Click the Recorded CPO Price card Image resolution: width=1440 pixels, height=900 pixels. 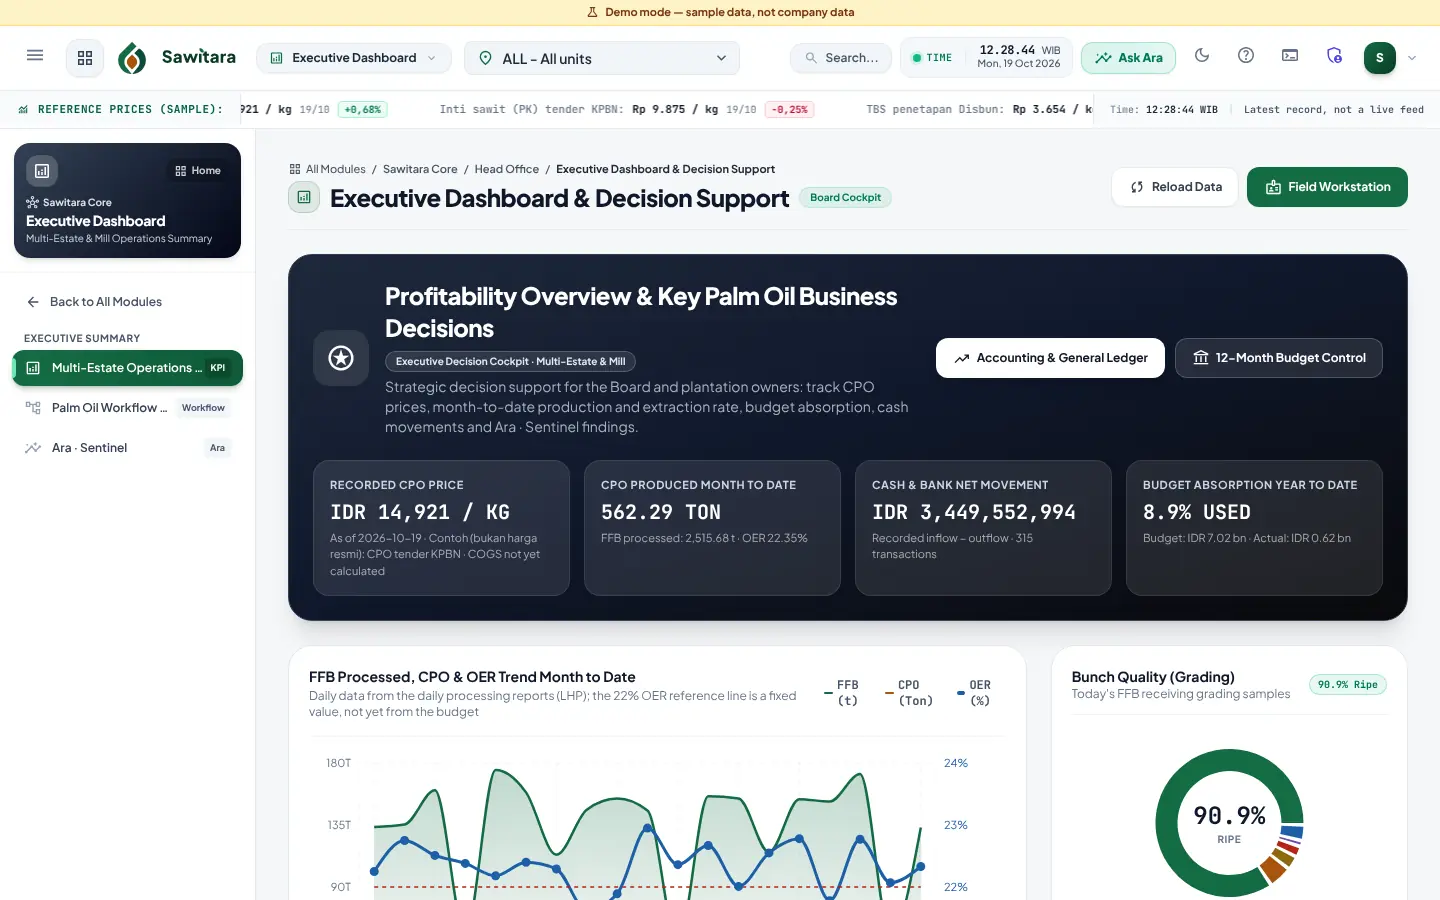click(x=441, y=528)
